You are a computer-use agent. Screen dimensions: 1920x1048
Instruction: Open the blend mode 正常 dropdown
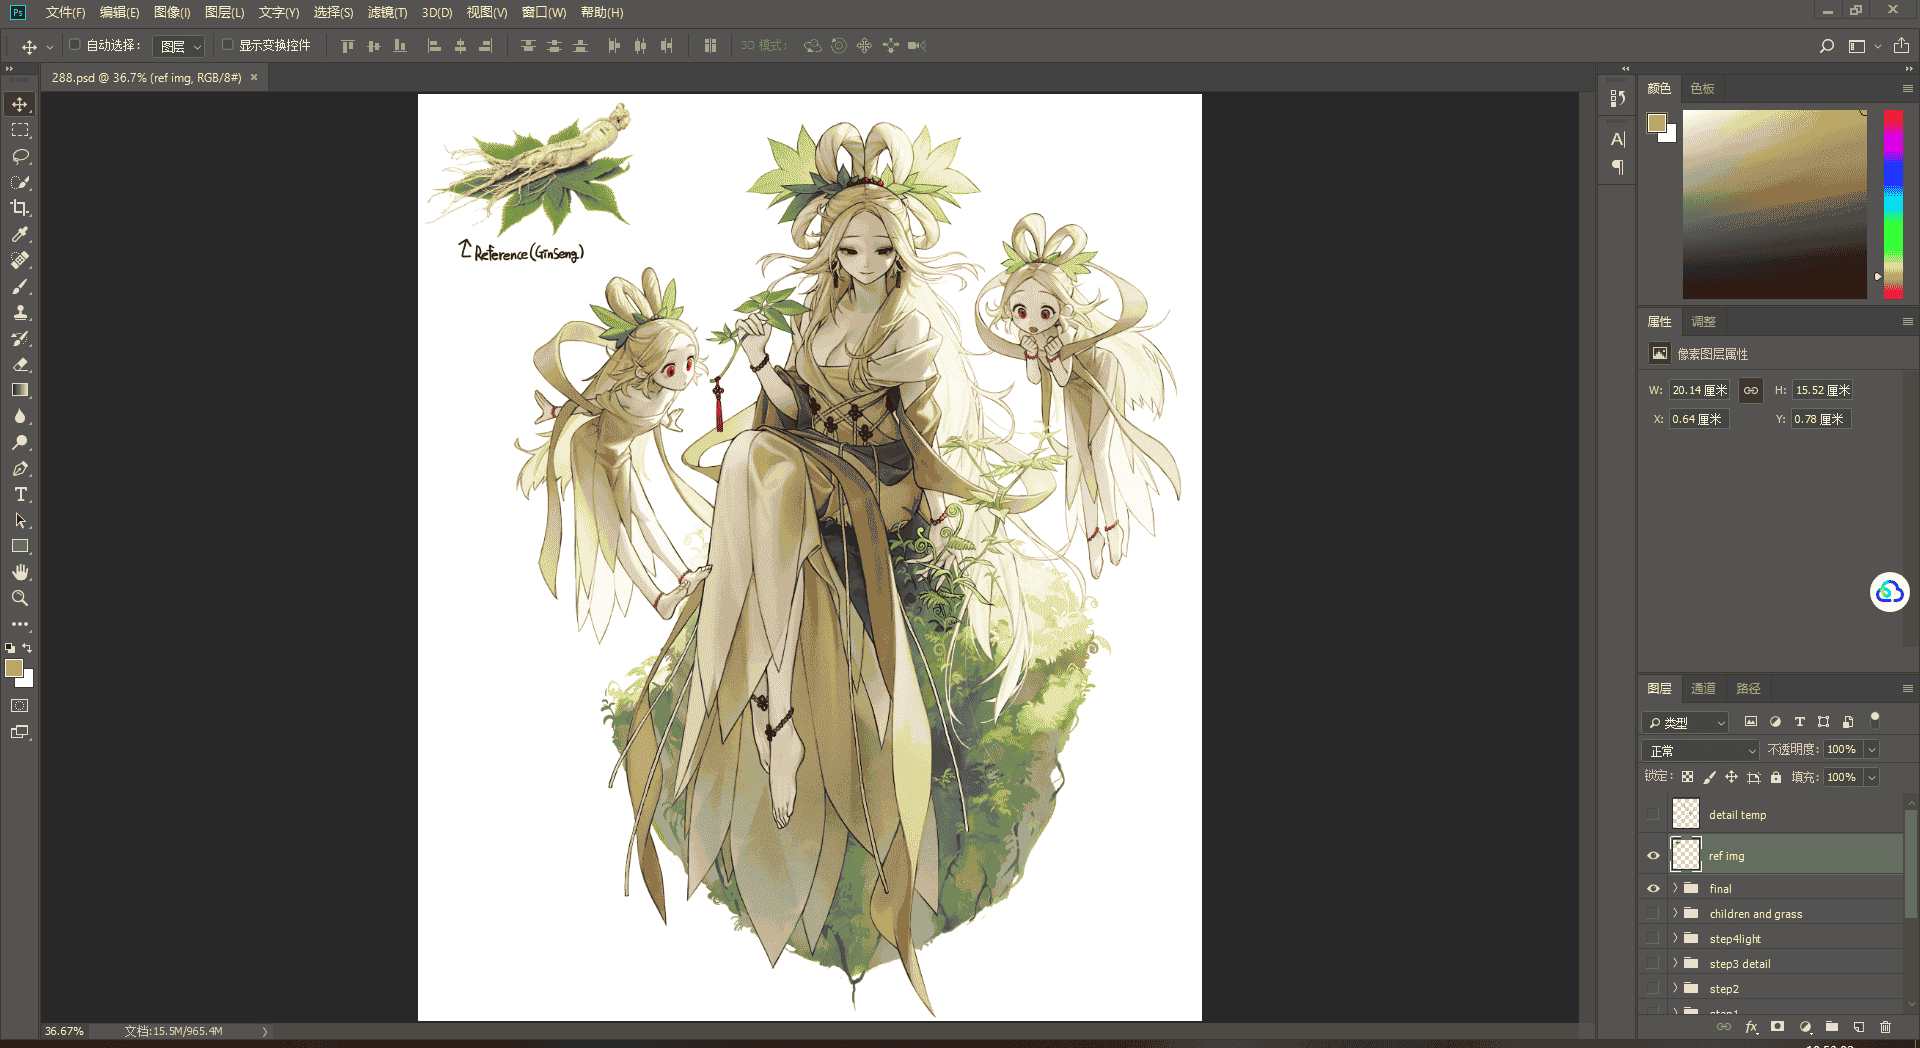pyautogui.click(x=1700, y=751)
